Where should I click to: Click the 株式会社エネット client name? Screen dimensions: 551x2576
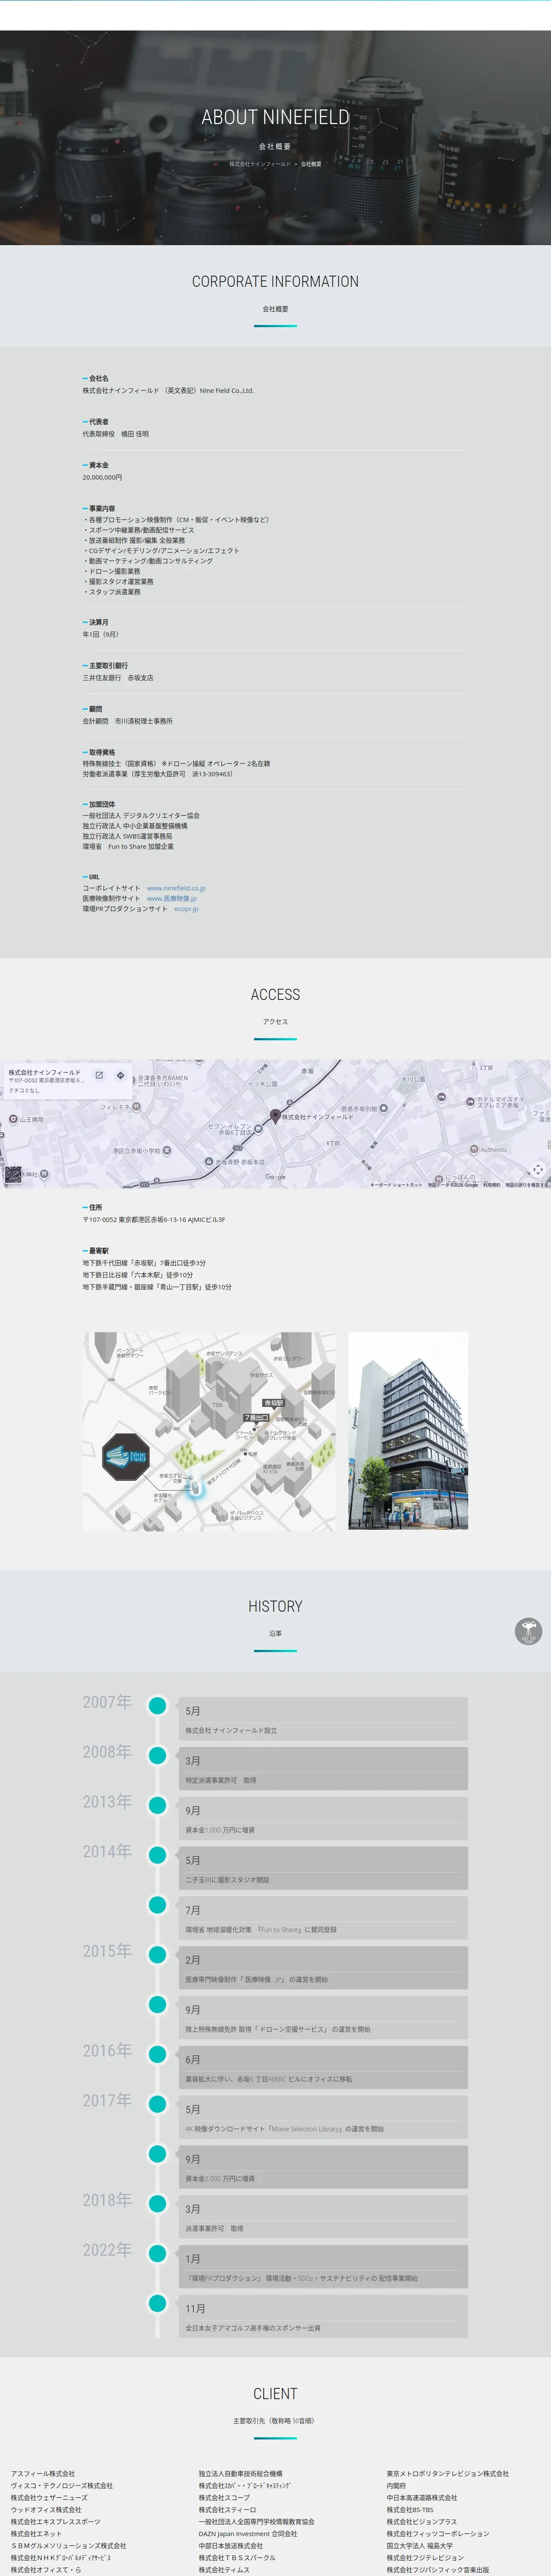click(x=36, y=2534)
